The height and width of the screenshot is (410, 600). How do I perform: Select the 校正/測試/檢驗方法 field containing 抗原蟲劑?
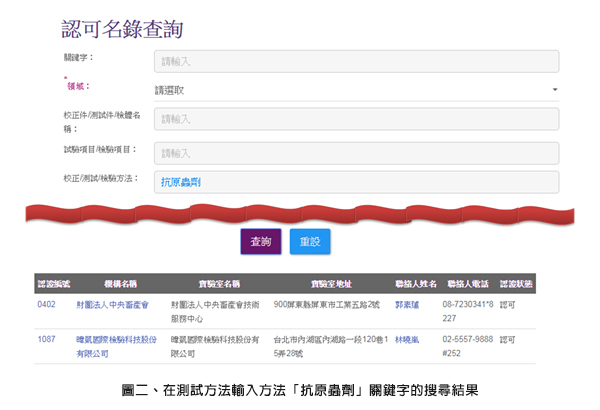point(356,182)
